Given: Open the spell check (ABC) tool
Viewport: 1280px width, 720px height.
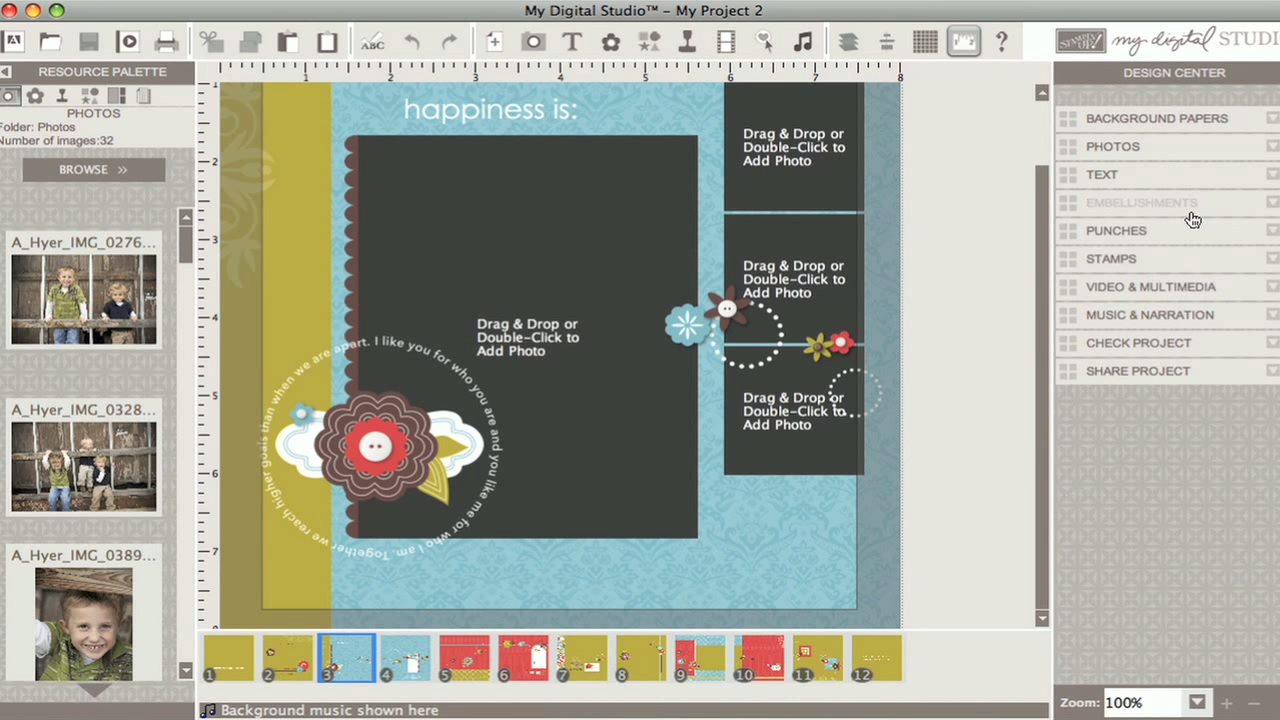Looking at the screenshot, I should click(371, 41).
